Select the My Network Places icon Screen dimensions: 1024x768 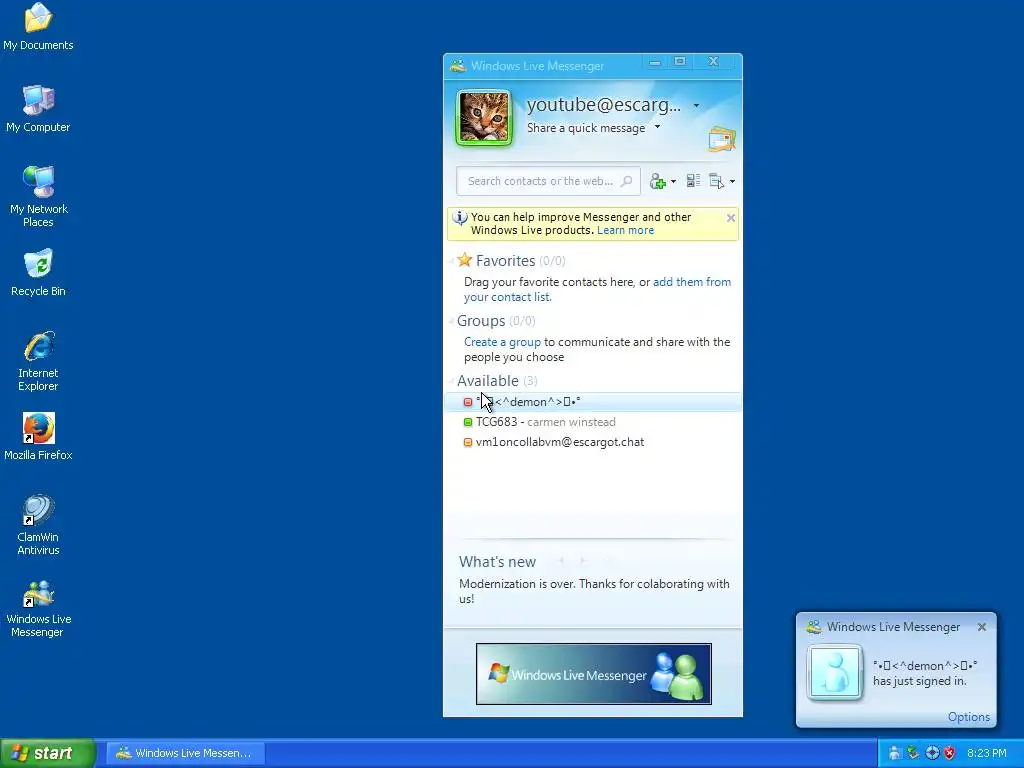coord(39,197)
